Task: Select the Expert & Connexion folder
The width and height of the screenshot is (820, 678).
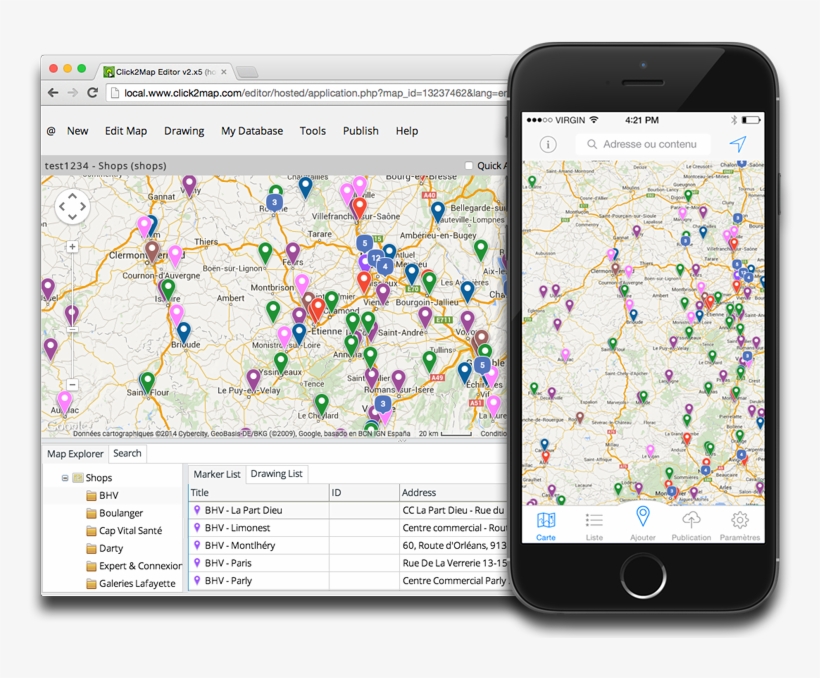Action: pos(134,566)
